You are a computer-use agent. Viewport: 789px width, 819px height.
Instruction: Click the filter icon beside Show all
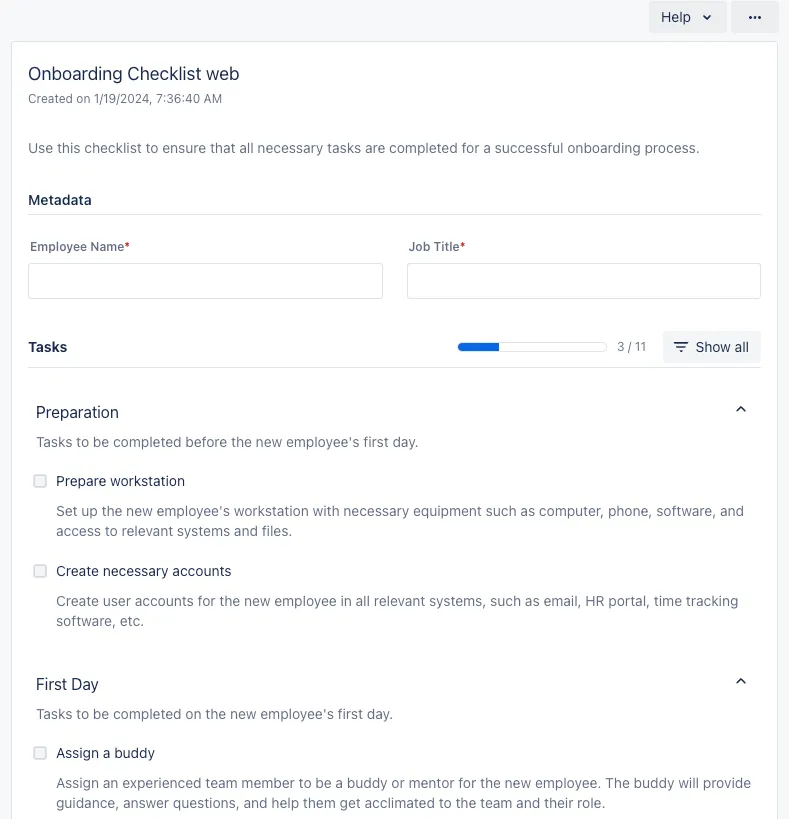point(680,347)
